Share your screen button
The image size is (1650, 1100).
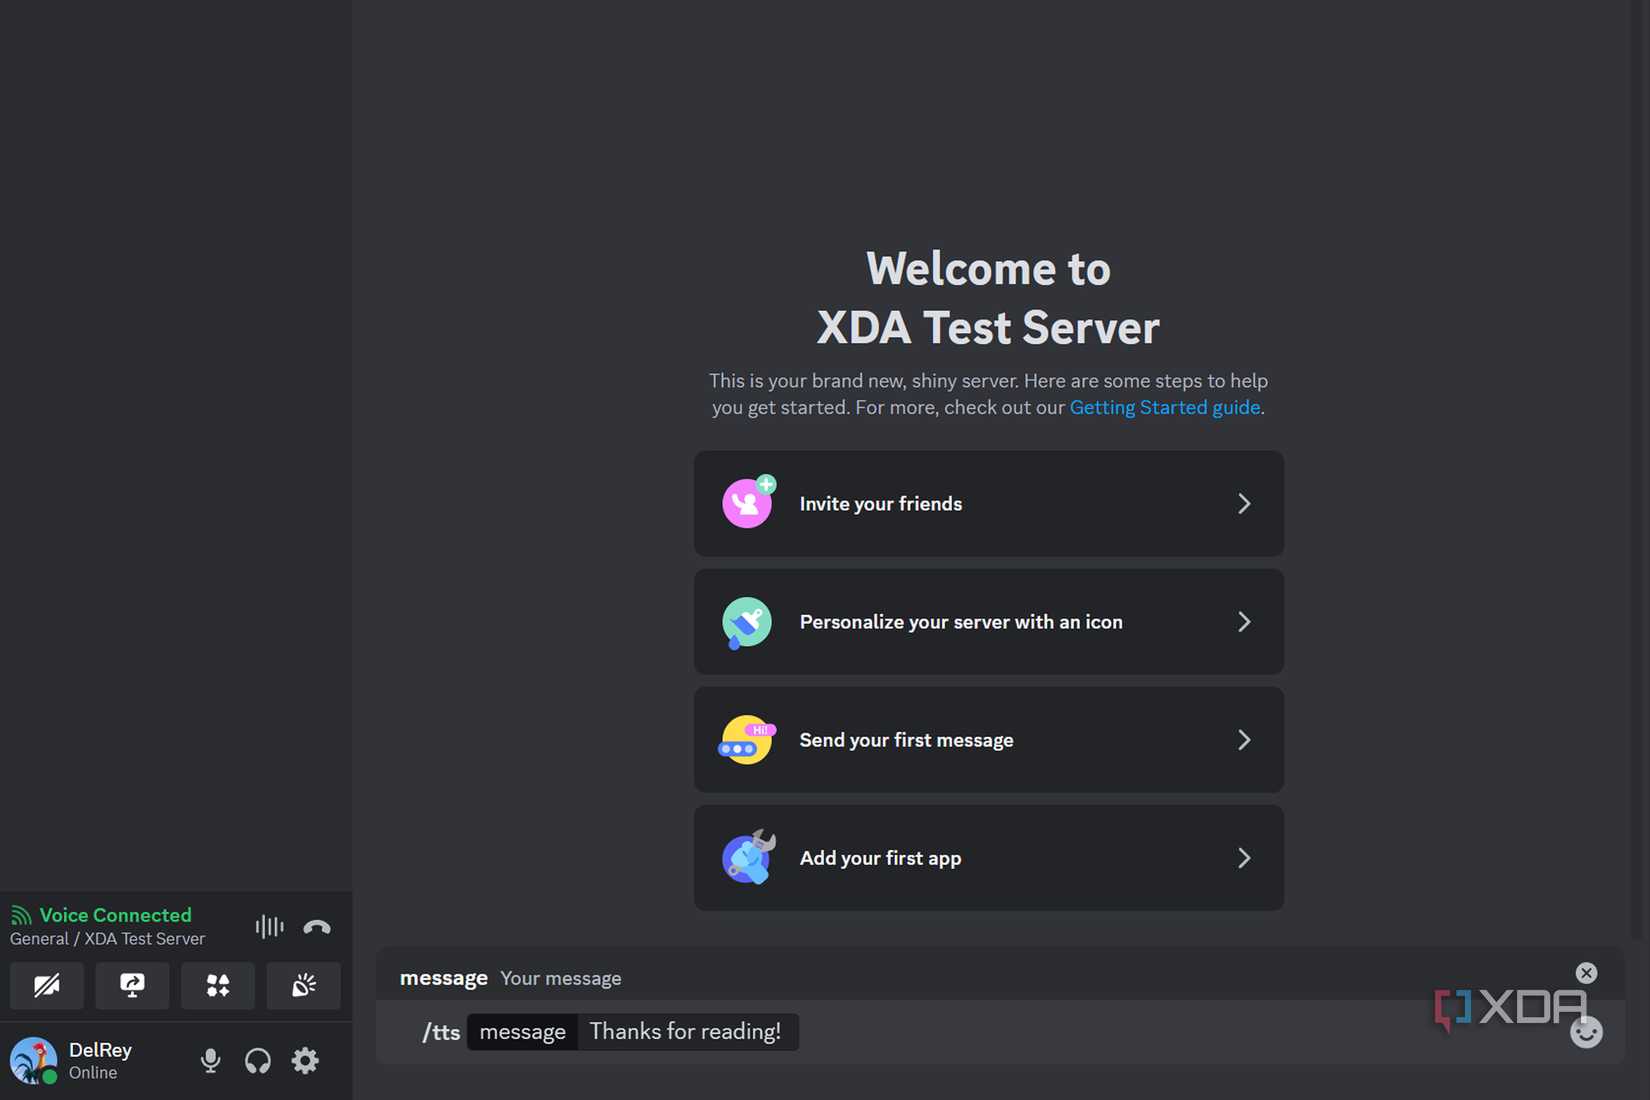(x=132, y=986)
